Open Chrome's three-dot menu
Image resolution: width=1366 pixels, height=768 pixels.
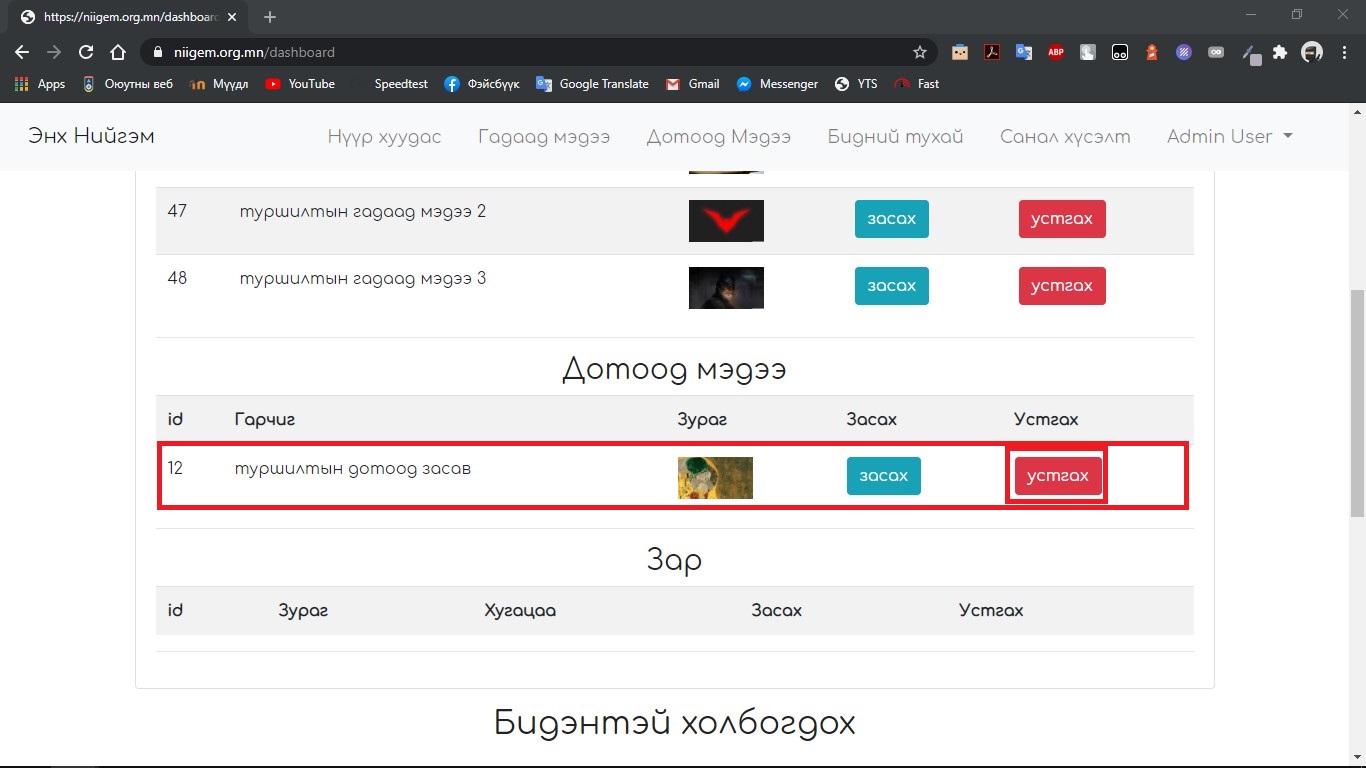tap(1345, 53)
